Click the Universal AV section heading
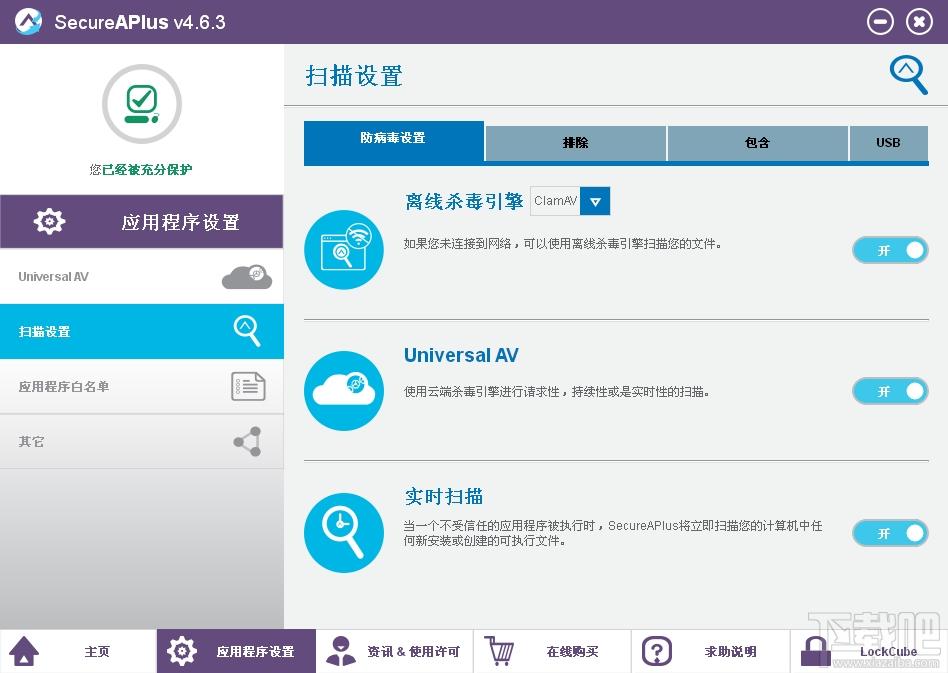This screenshot has height=673, width=948. 461,355
